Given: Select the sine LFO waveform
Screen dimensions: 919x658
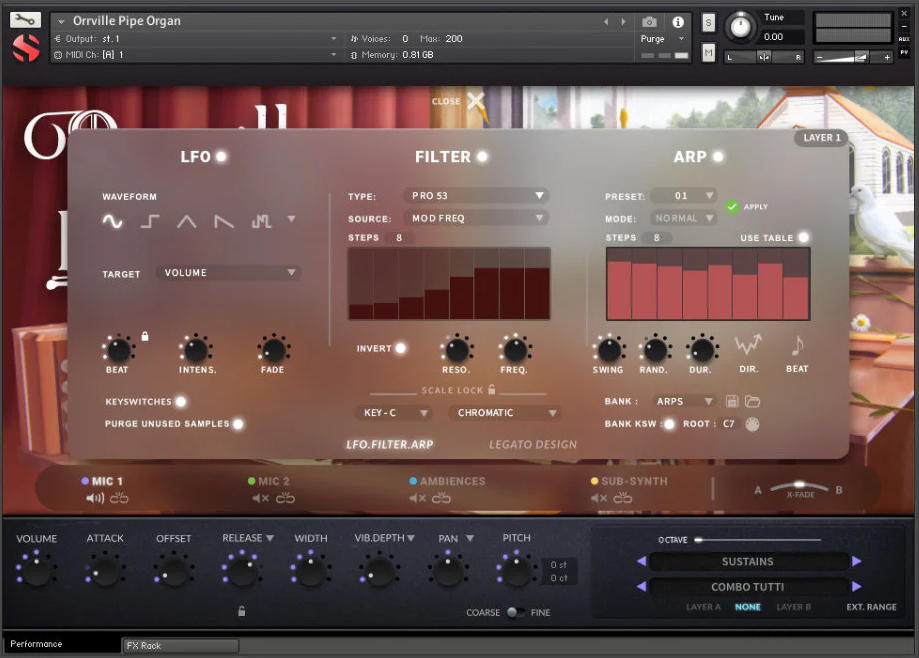Looking at the screenshot, I should 112,221.
